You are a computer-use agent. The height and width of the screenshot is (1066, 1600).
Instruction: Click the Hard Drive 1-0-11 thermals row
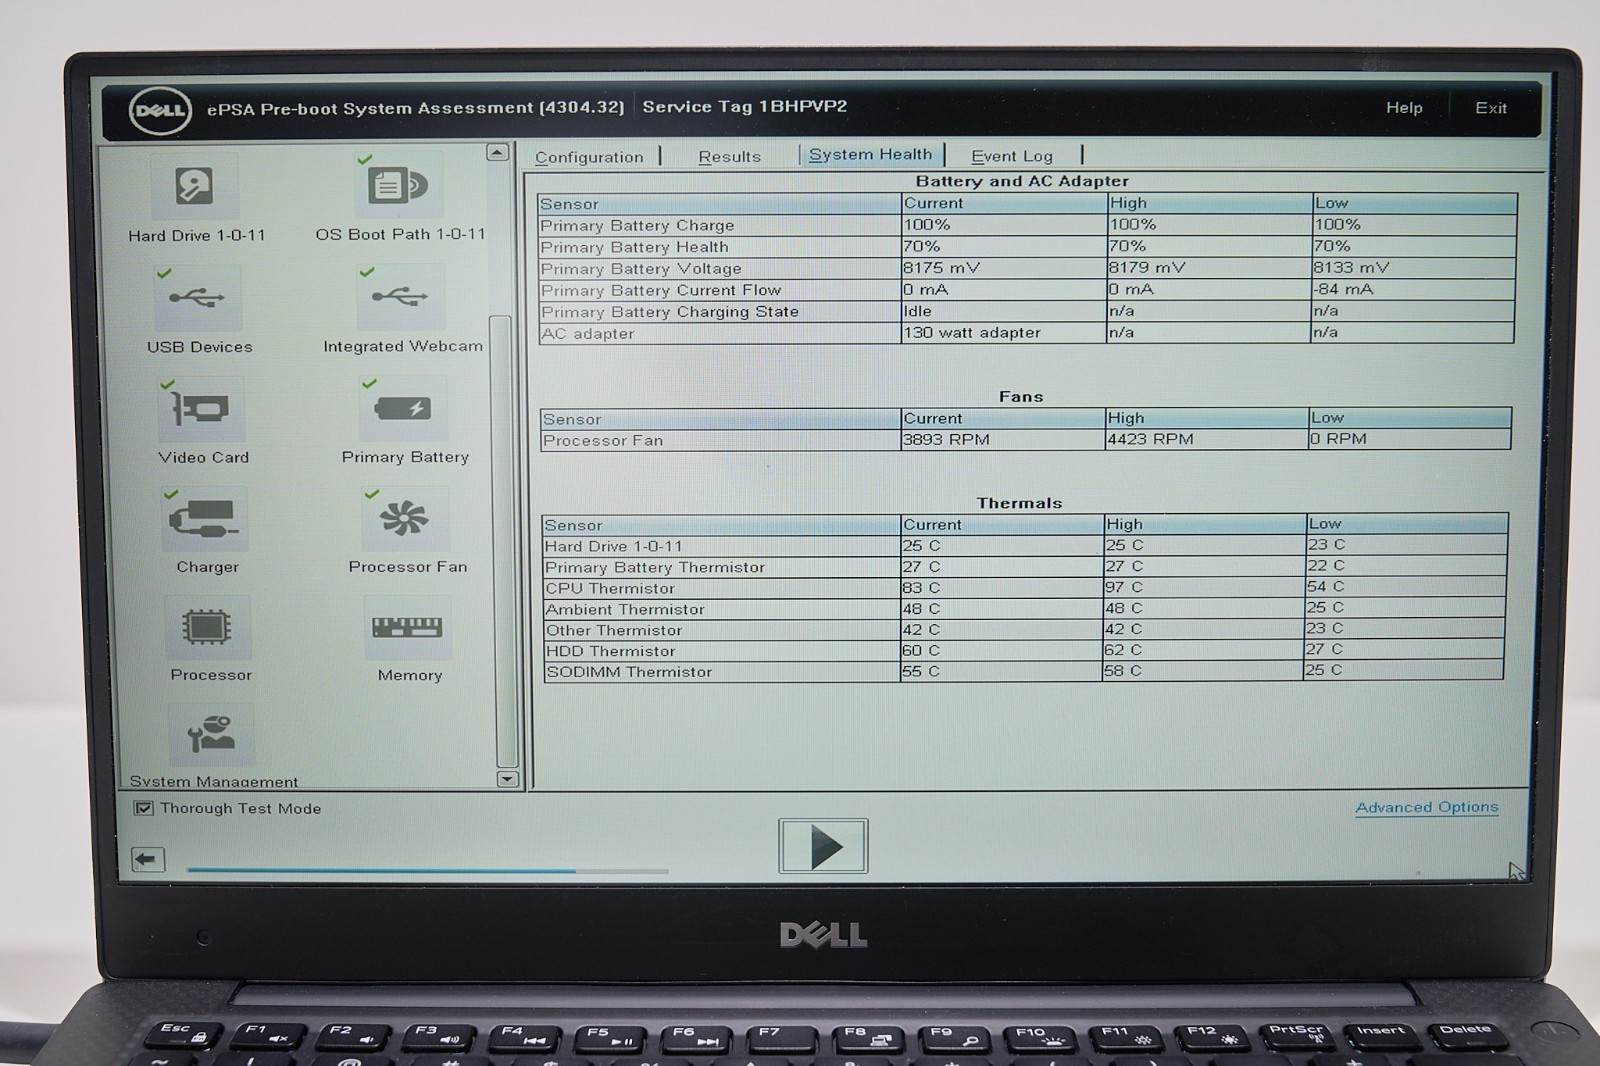point(1024,546)
